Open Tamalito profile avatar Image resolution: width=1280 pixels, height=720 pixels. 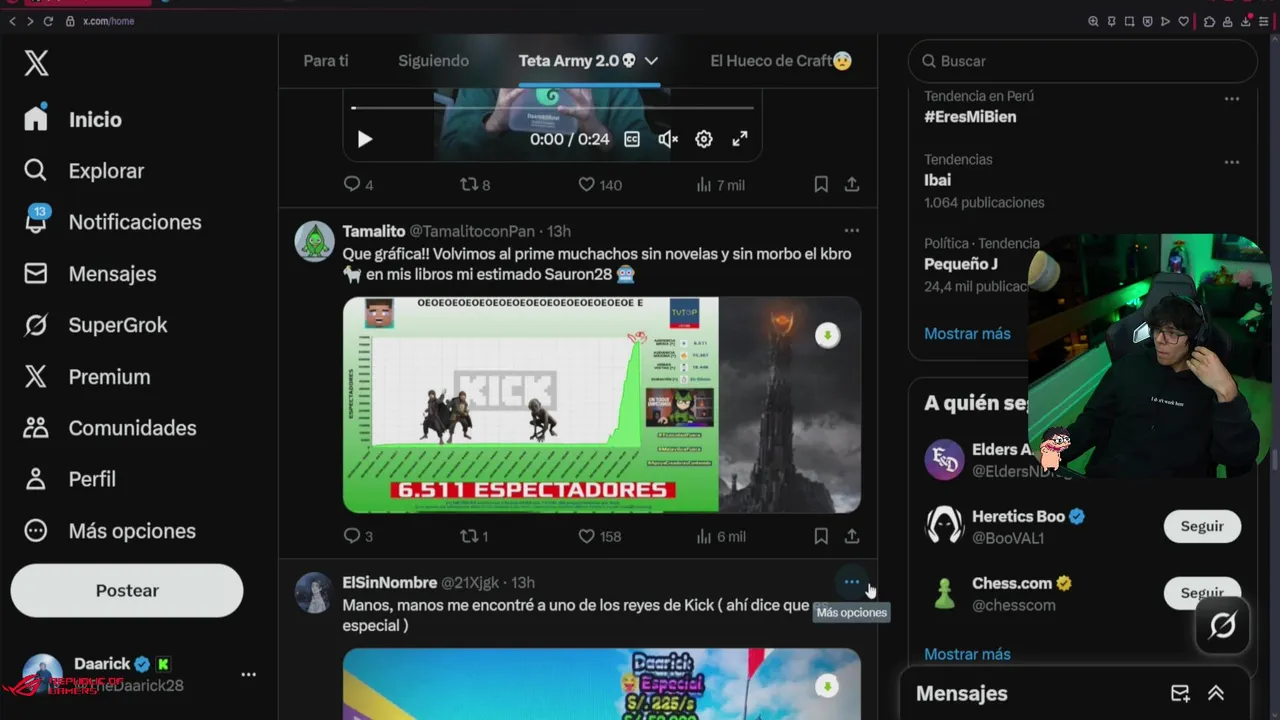click(x=314, y=241)
